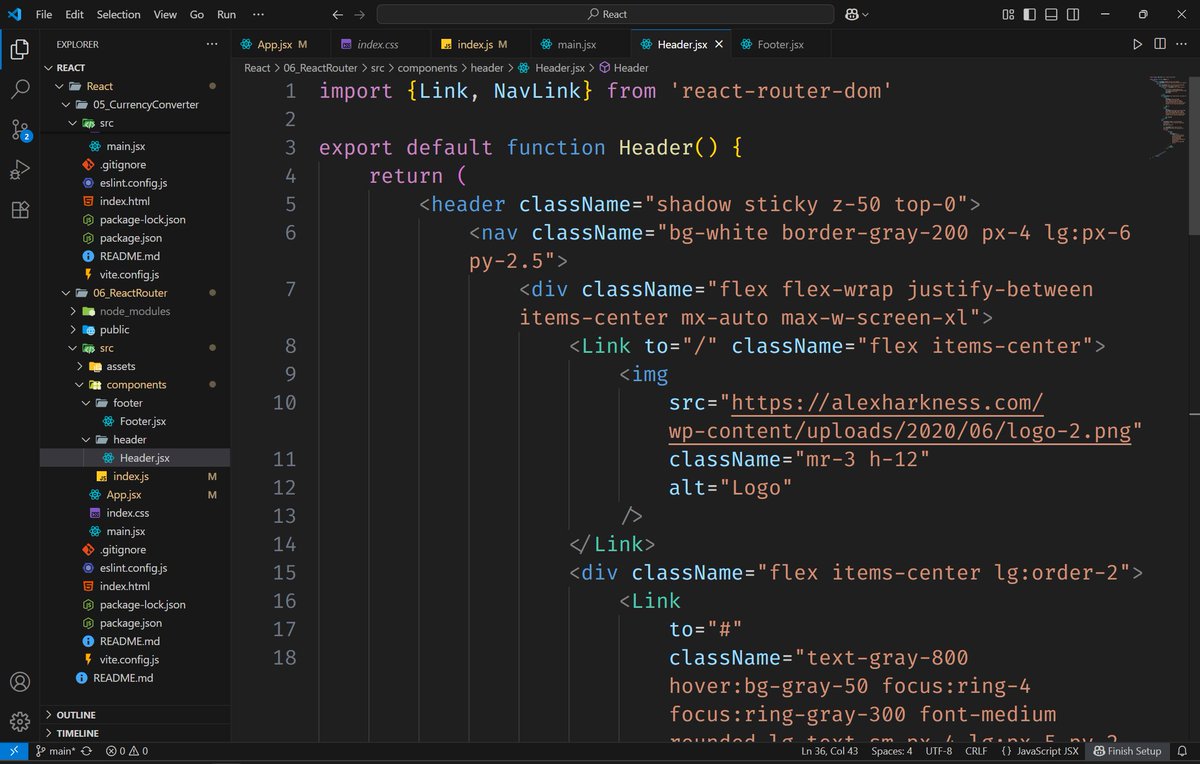
Task: Open the Extensions view icon
Action: click(x=20, y=210)
